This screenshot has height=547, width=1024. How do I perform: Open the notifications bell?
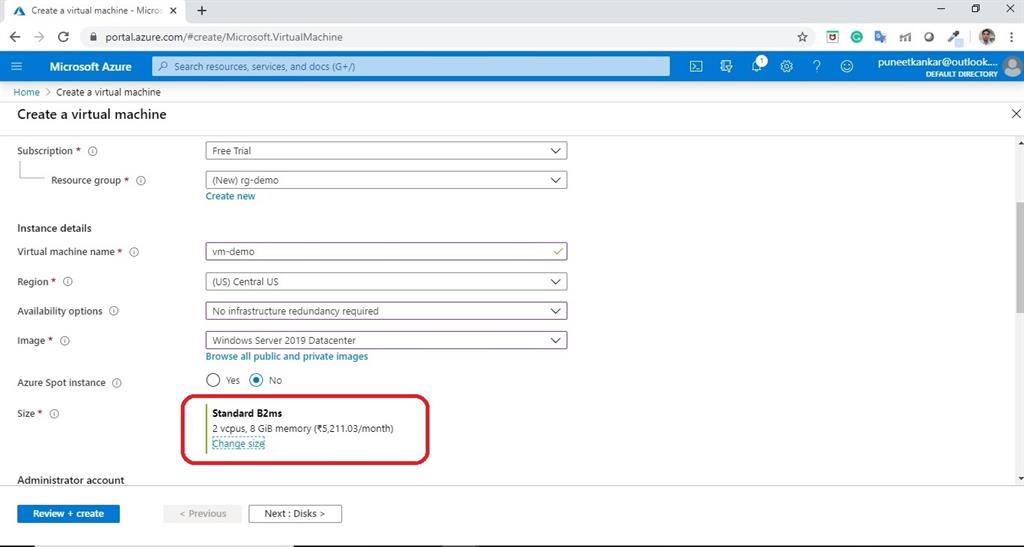pyautogui.click(x=757, y=66)
